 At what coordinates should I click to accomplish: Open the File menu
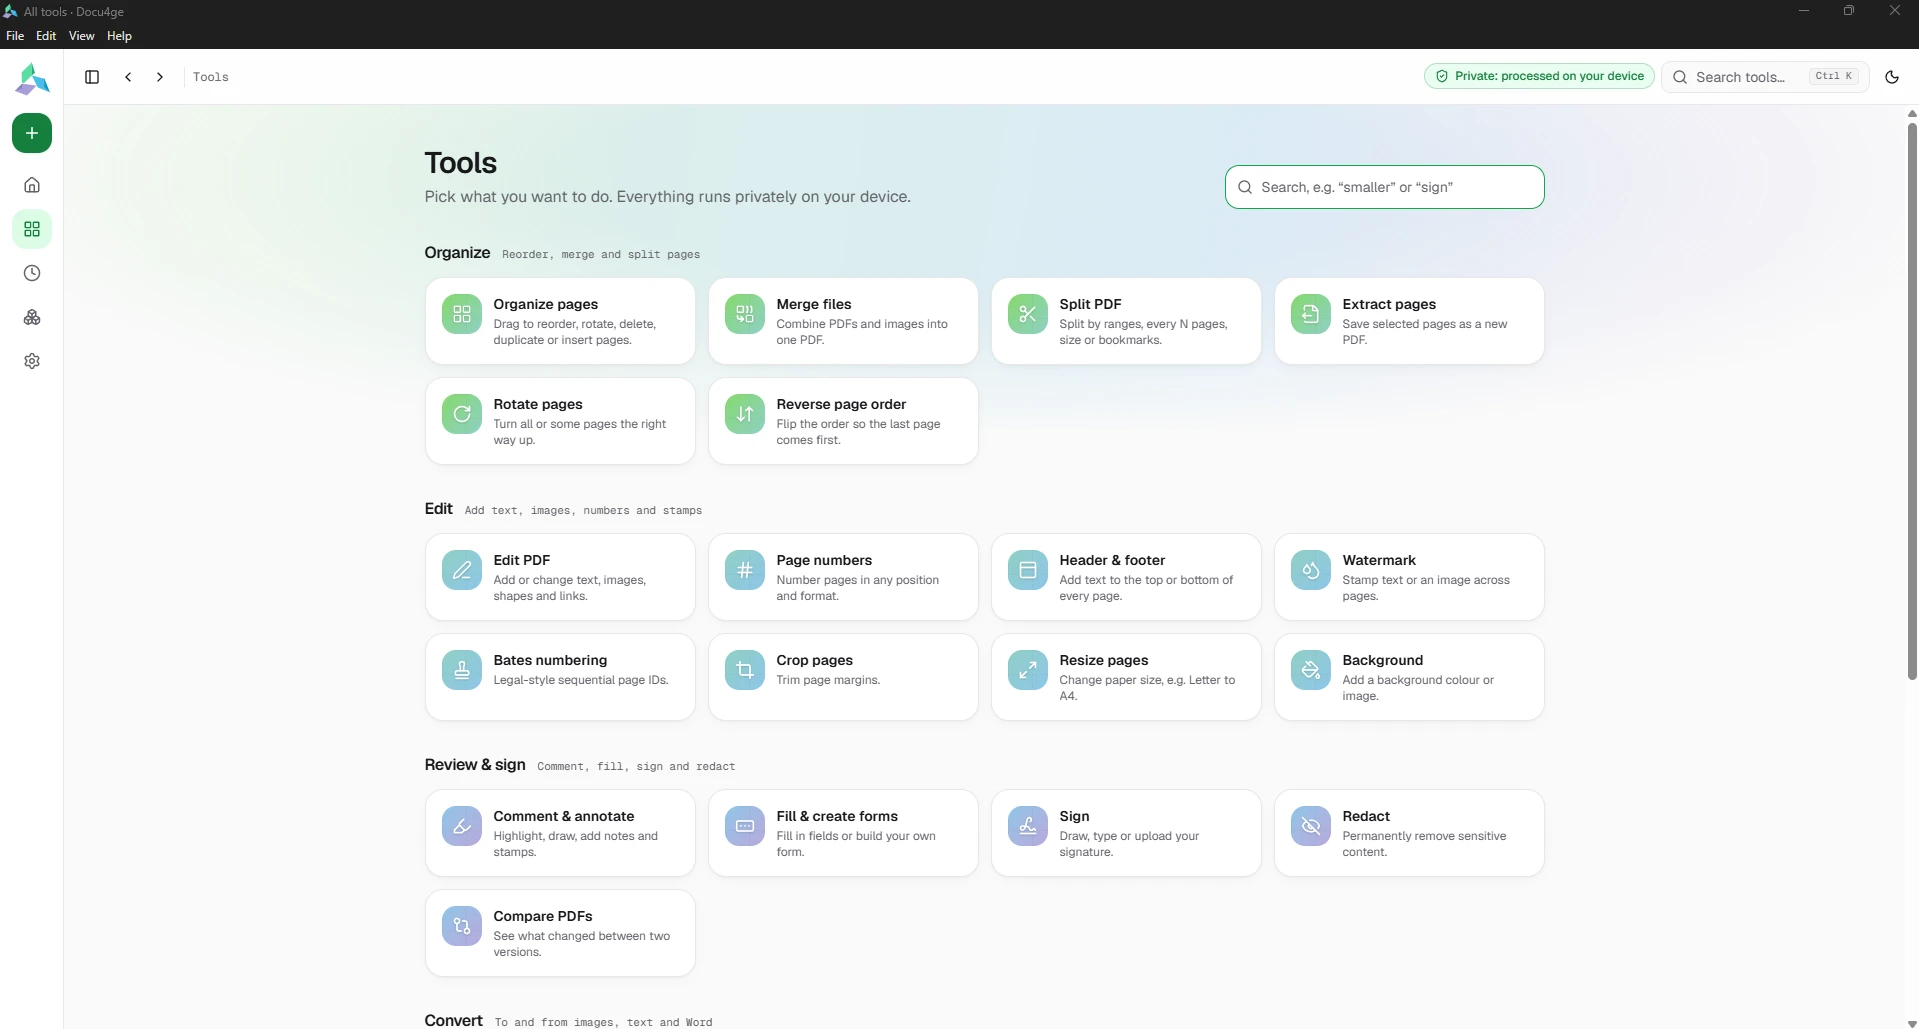pos(15,36)
